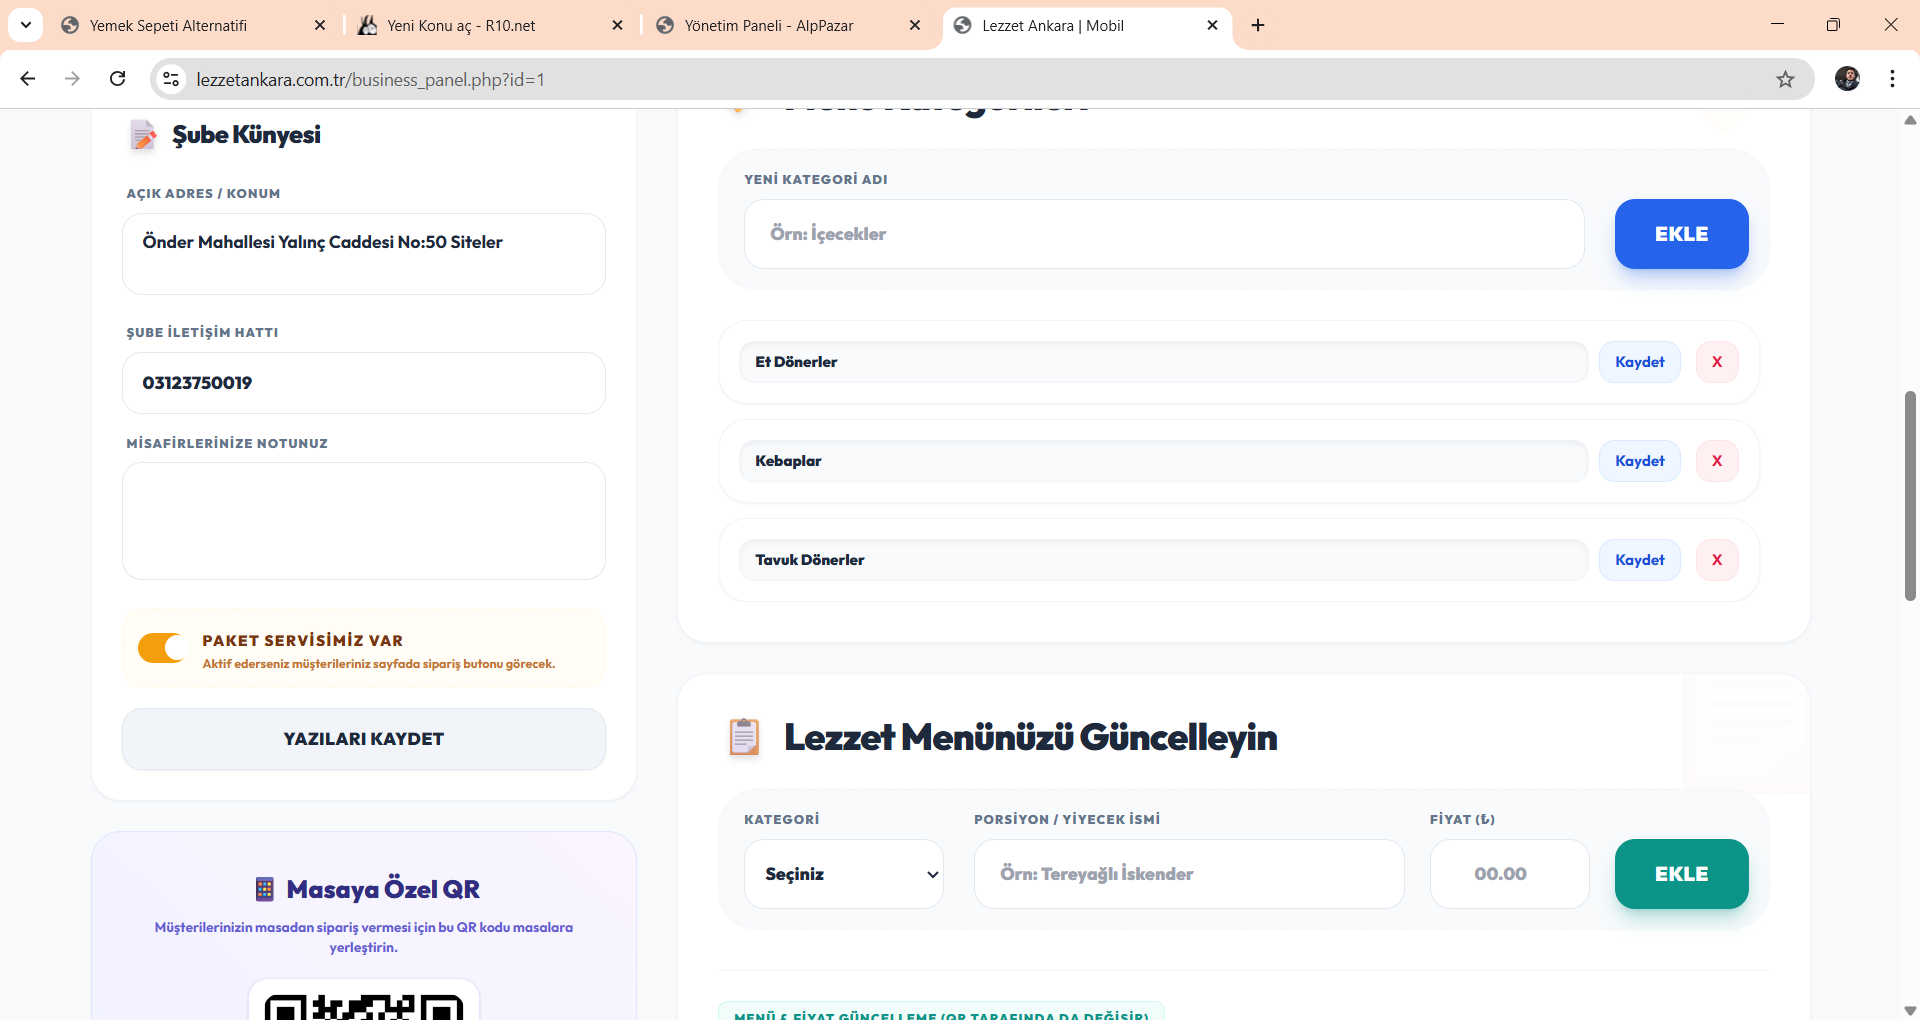Save the Tavuk Dönerler category name
1920x1020 pixels.
click(1640, 560)
